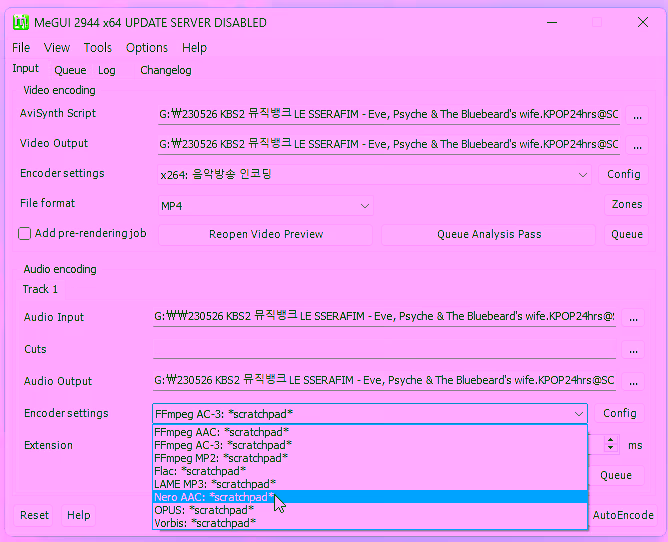Queue the audio encoding job
Image resolution: width=668 pixels, height=542 pixels.
(x=616, y=476)
